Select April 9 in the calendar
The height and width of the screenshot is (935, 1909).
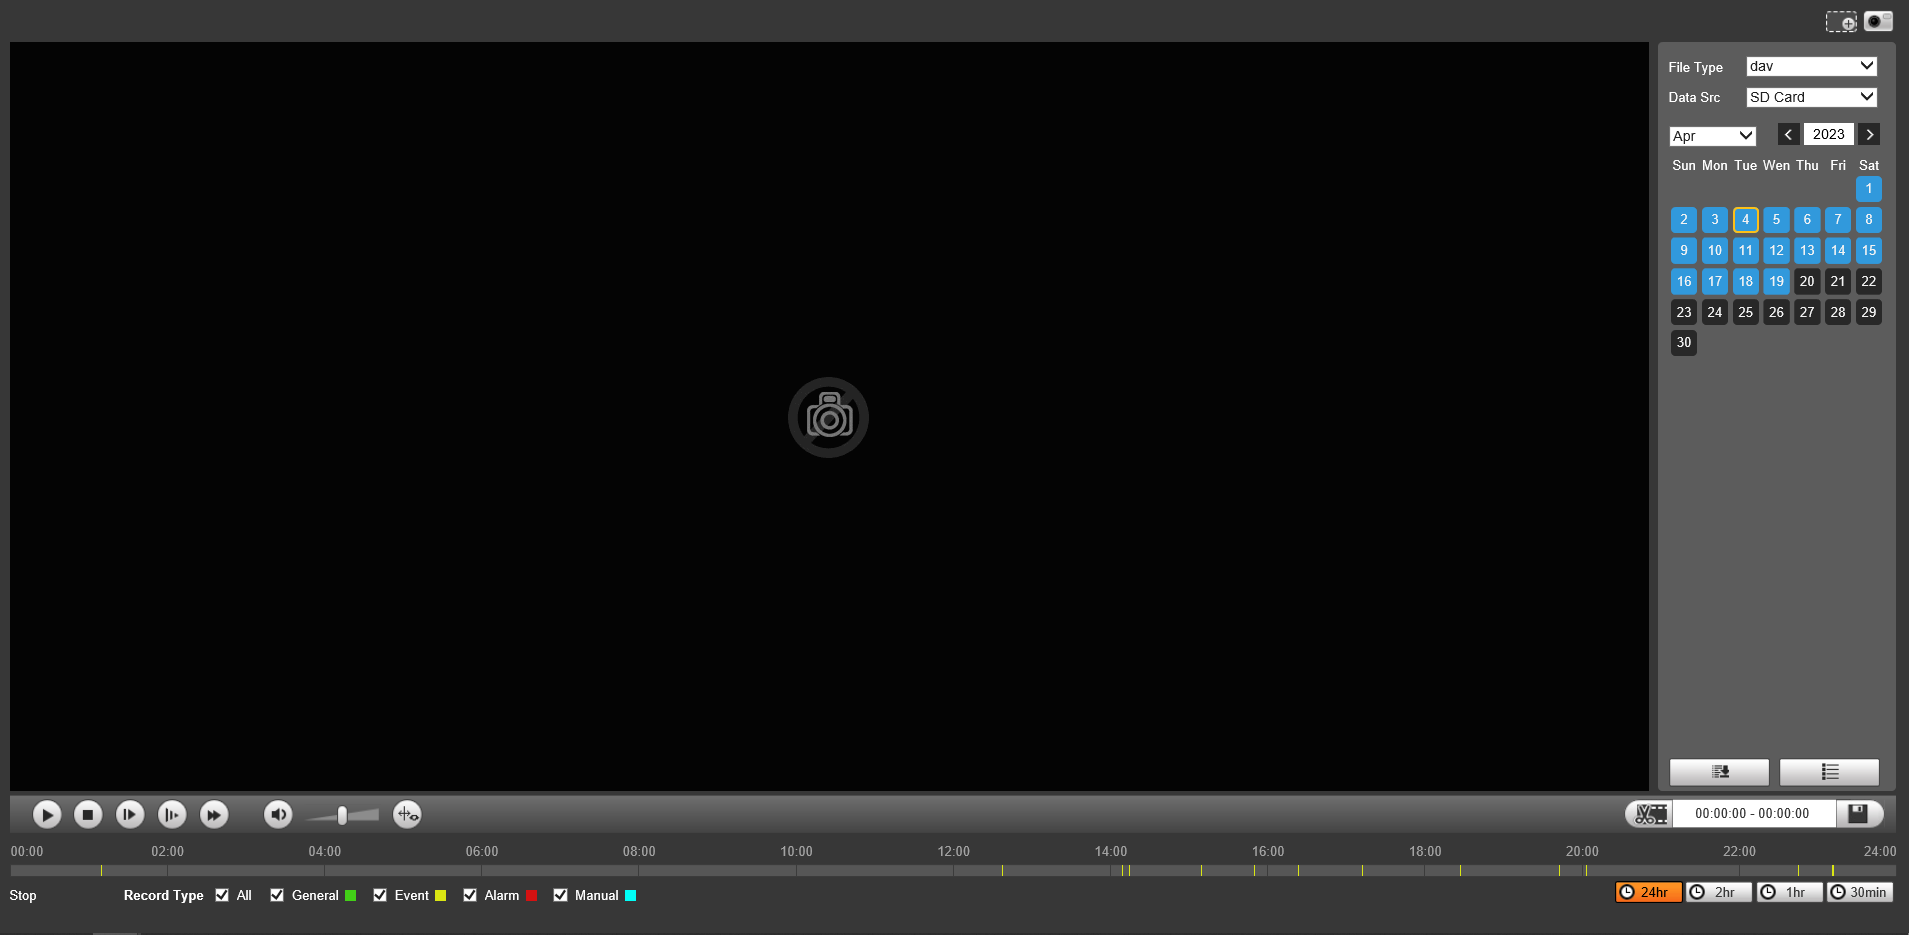[1684, 251]
